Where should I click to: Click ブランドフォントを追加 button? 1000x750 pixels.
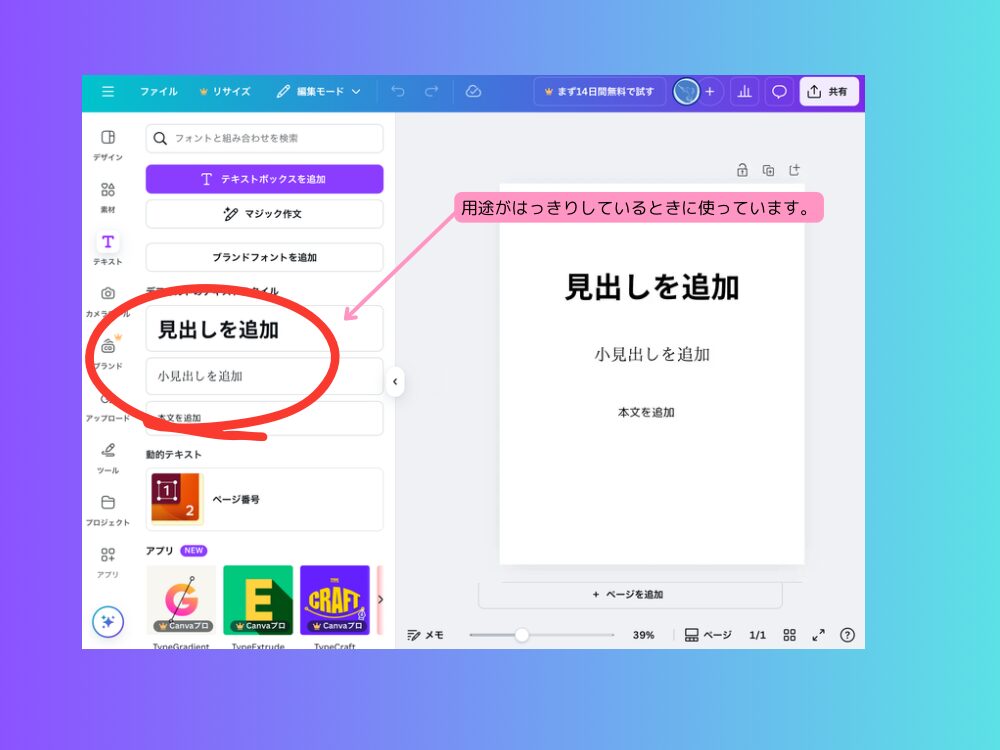click(264, 257)
